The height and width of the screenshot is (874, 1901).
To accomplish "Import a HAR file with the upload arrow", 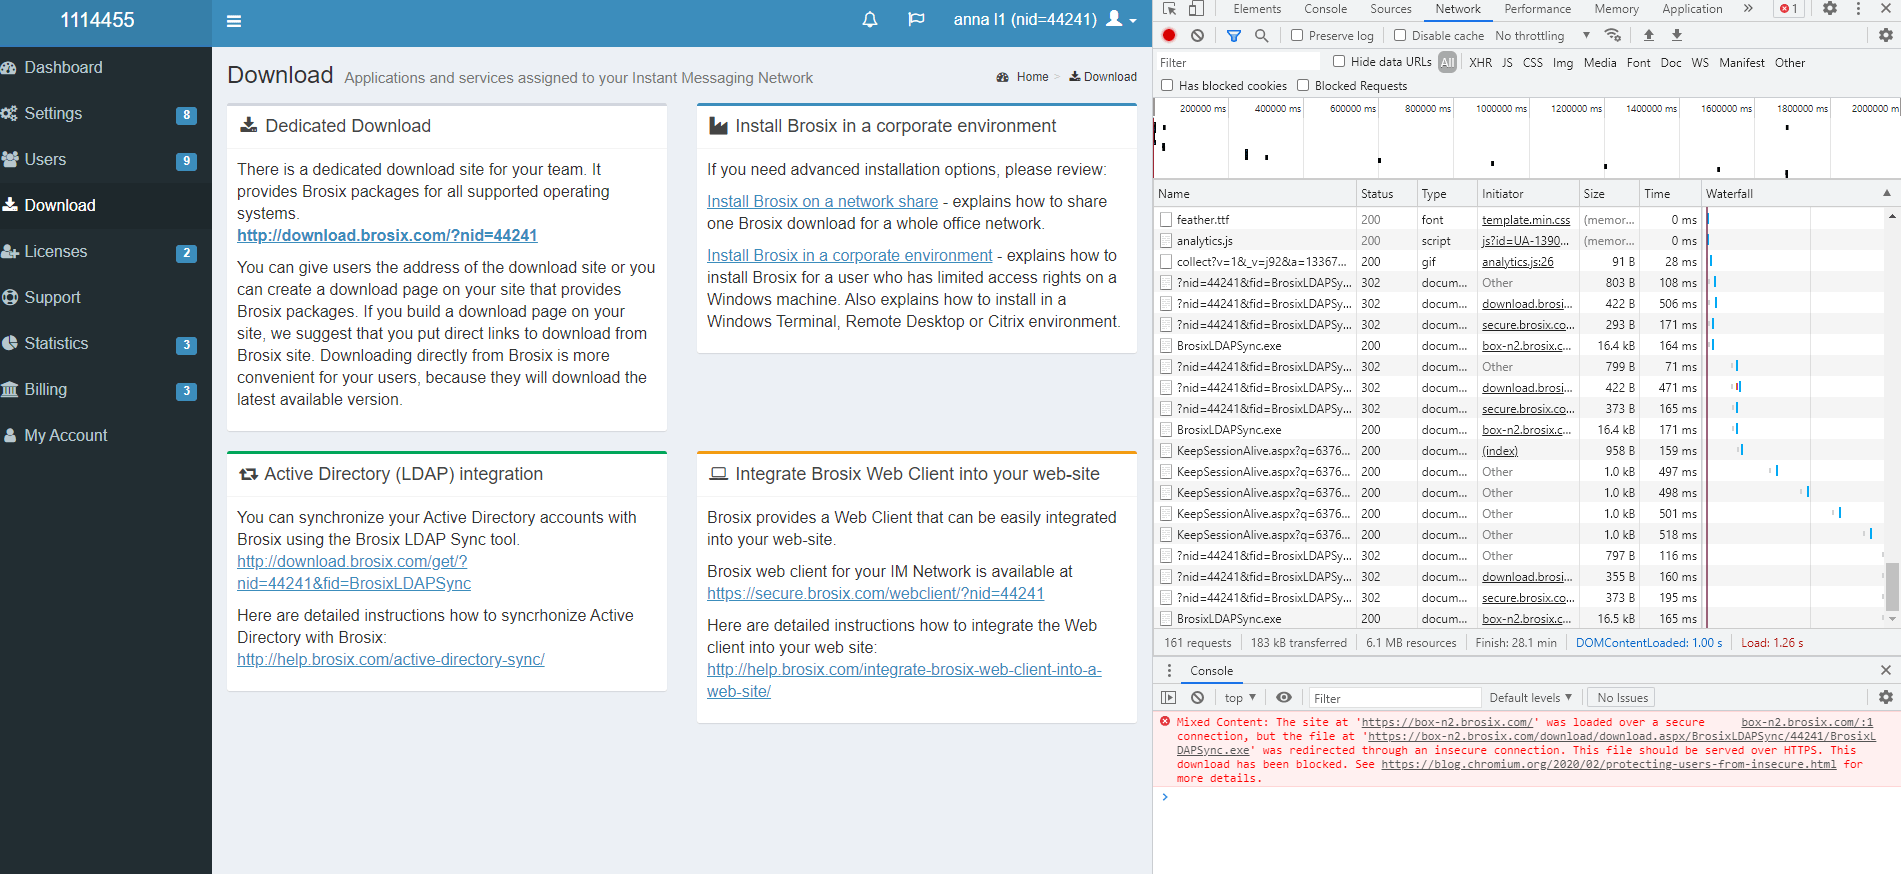I will [x=1649, y=35].
